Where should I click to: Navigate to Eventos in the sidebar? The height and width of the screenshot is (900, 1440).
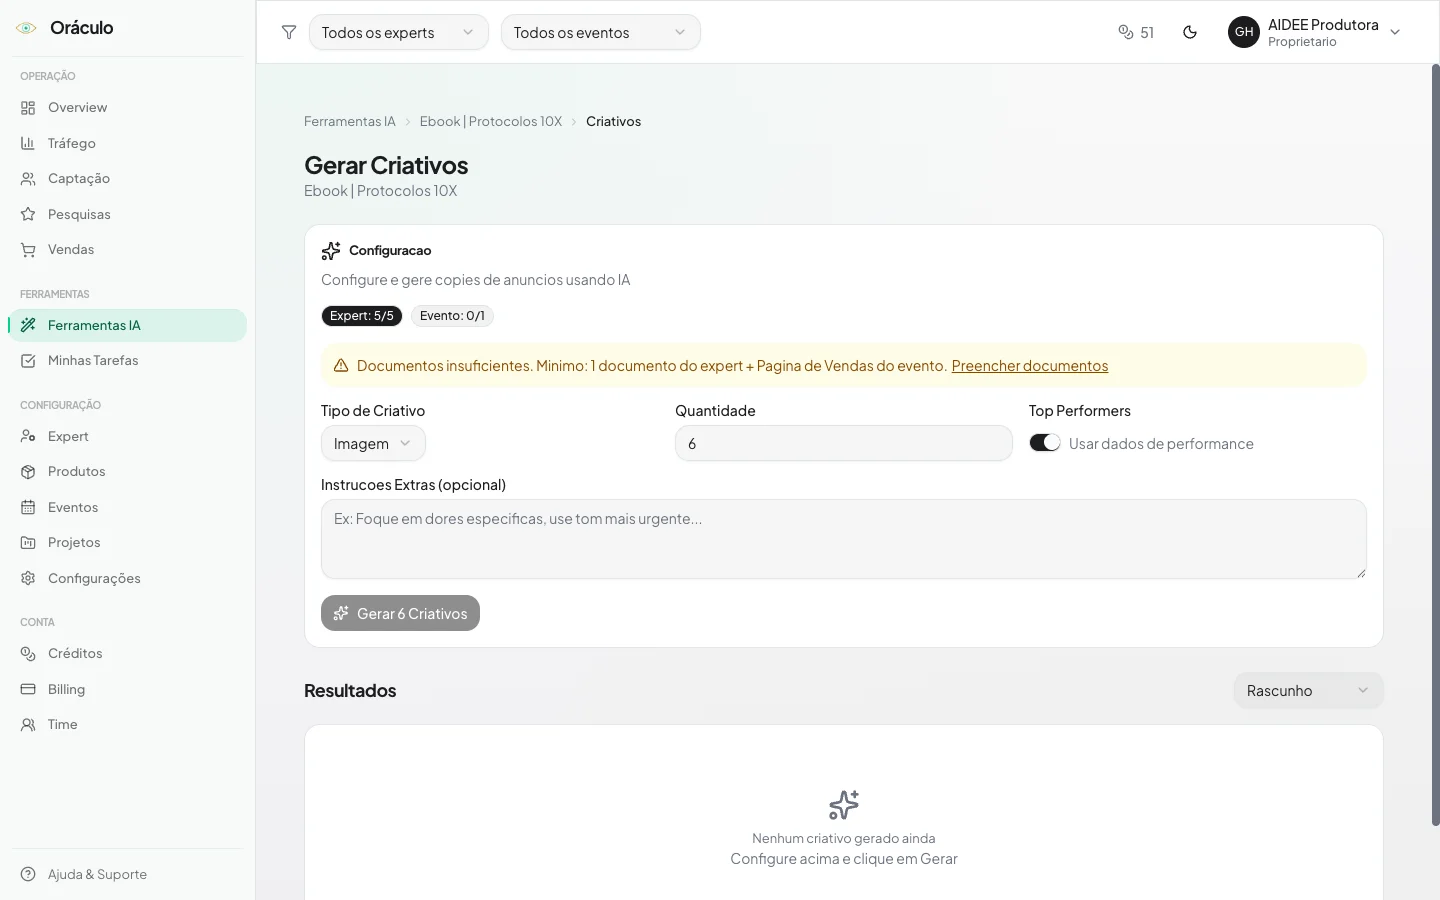(x=127, y=507)
